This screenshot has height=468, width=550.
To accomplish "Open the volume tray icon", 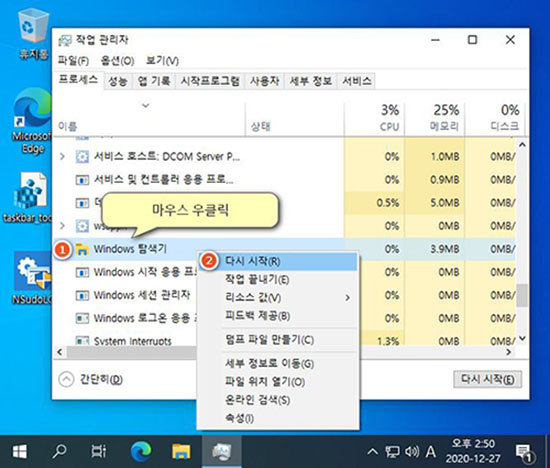I will point(412,452).
